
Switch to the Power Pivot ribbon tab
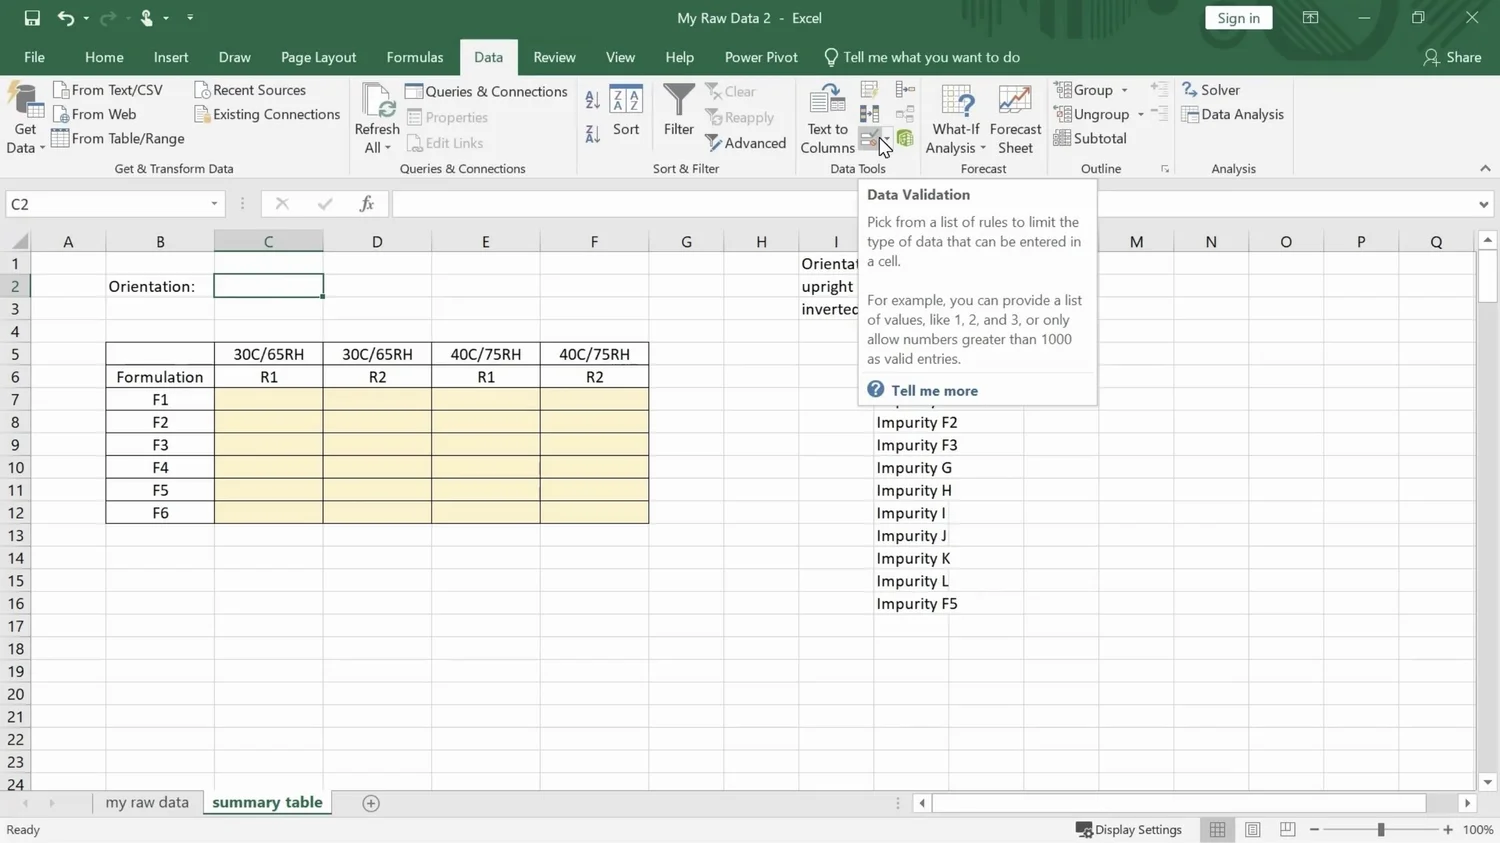point(761,57)
